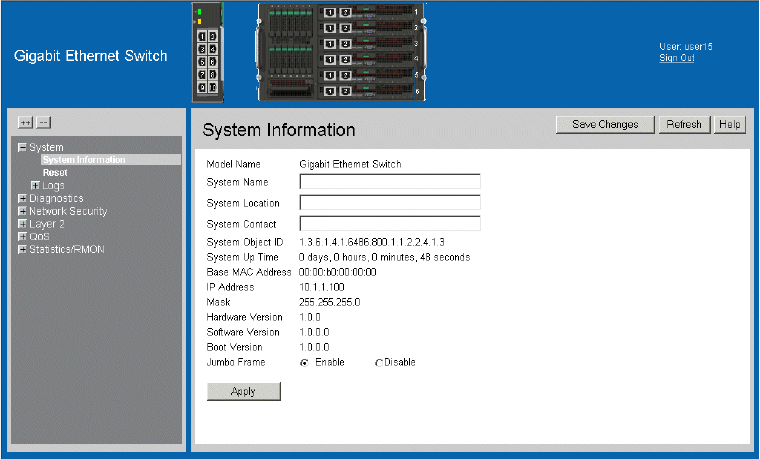The width and height of the screenshot is (760, 459).
Task: Expand the Statistics/RMON node
Action: 22,249
